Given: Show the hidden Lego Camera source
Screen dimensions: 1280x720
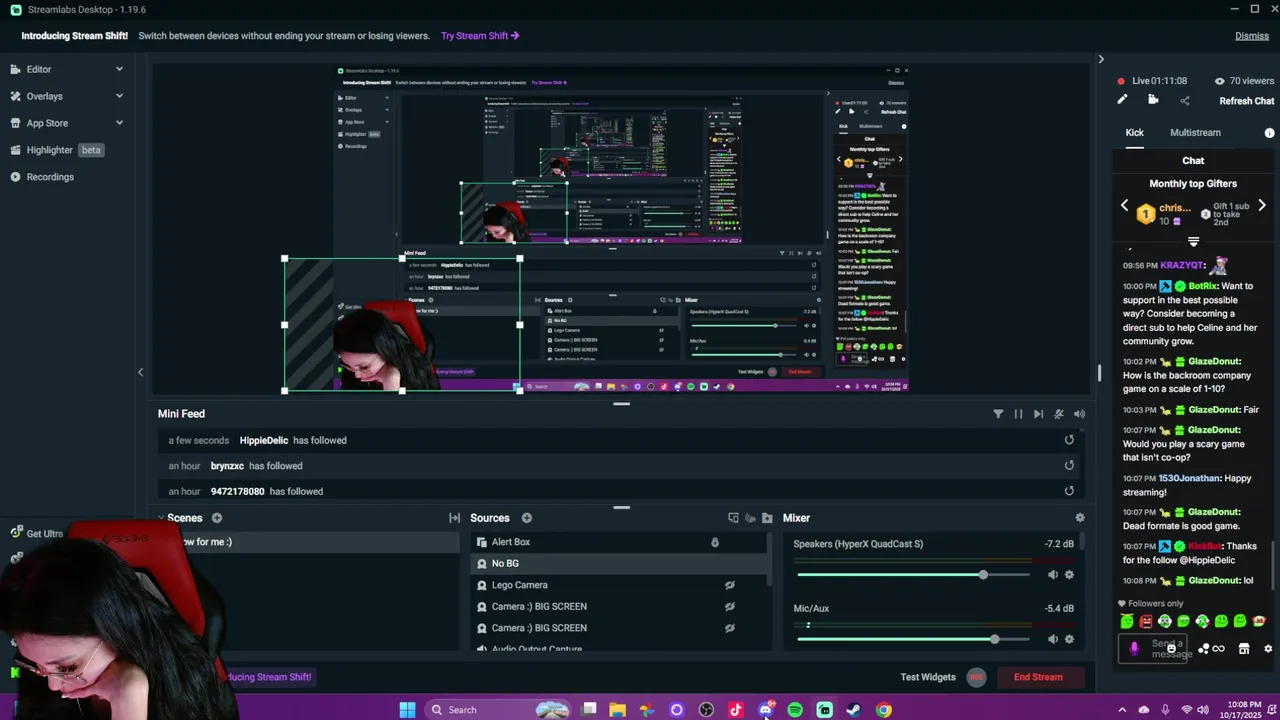Looking at the screenshot, I should pyautogui.click(x=729, y=585).
